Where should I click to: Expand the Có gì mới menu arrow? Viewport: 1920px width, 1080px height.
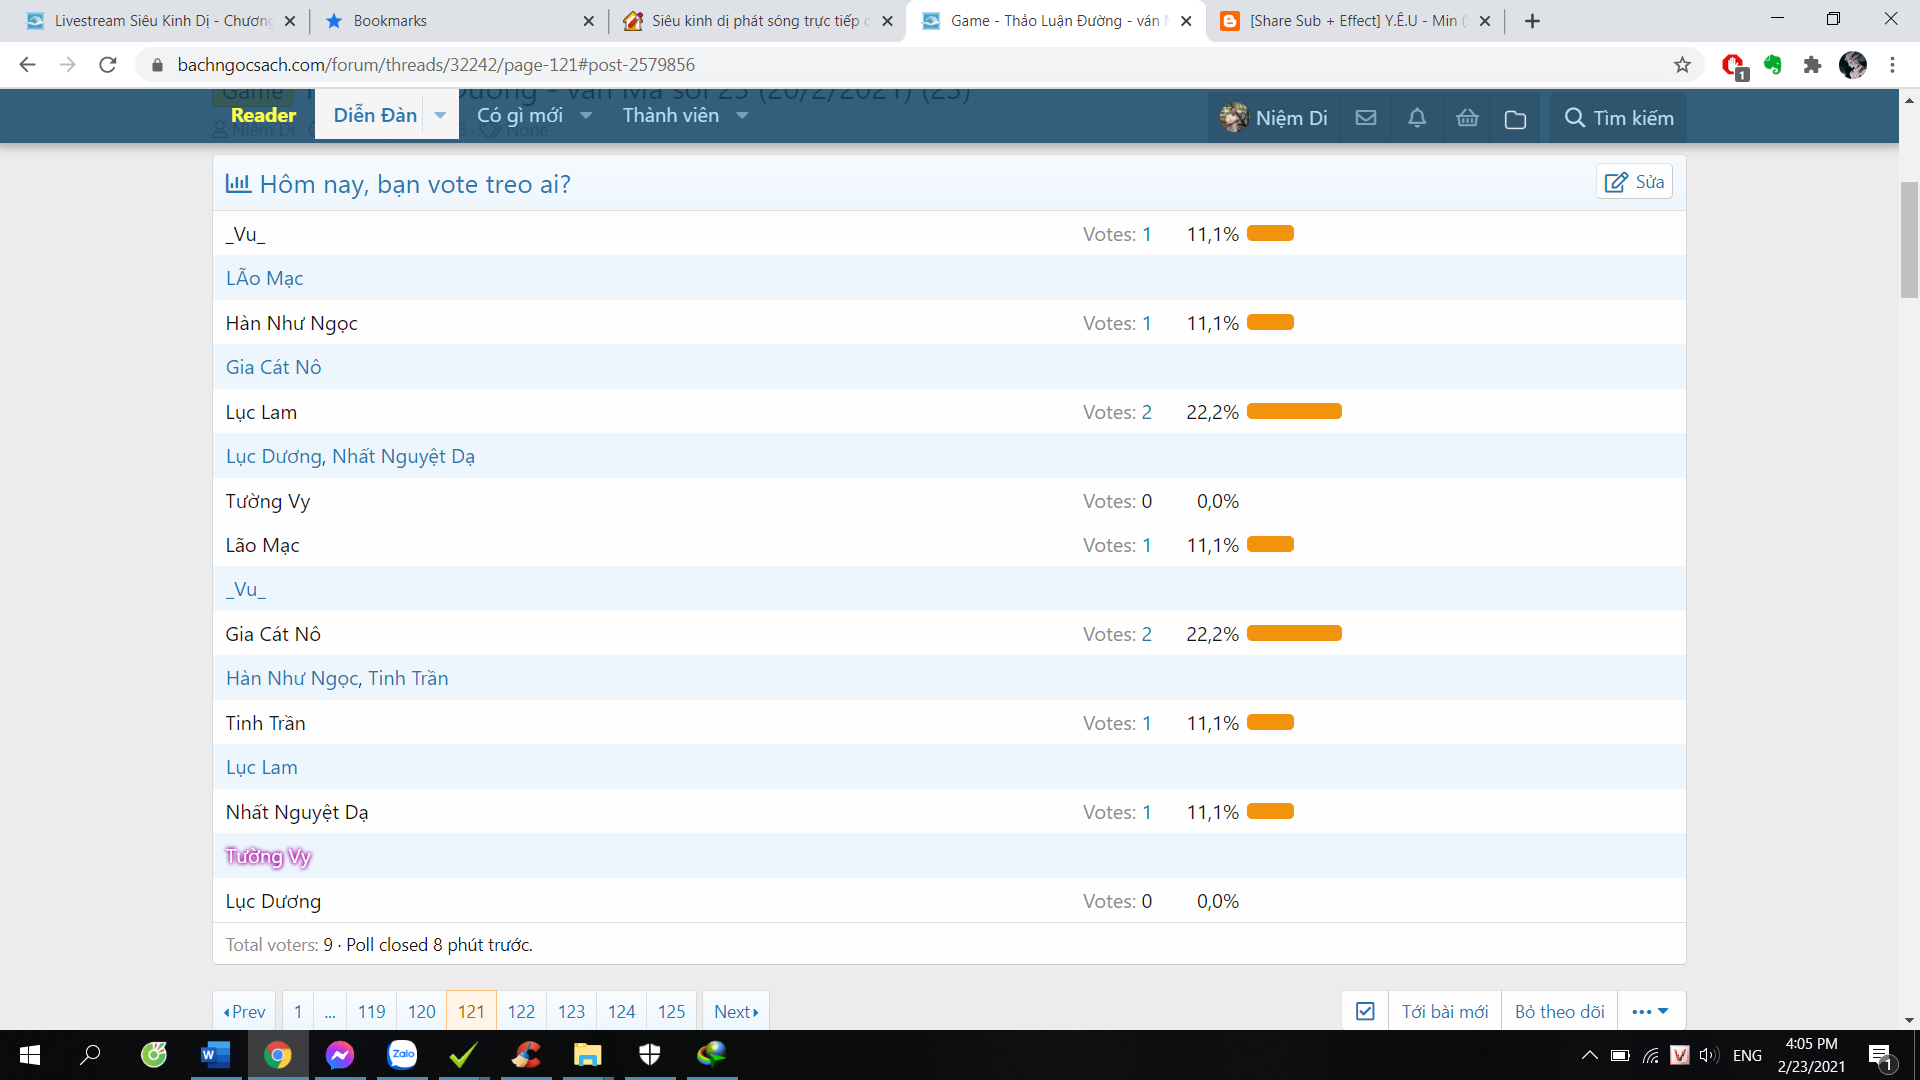[586, 116]
